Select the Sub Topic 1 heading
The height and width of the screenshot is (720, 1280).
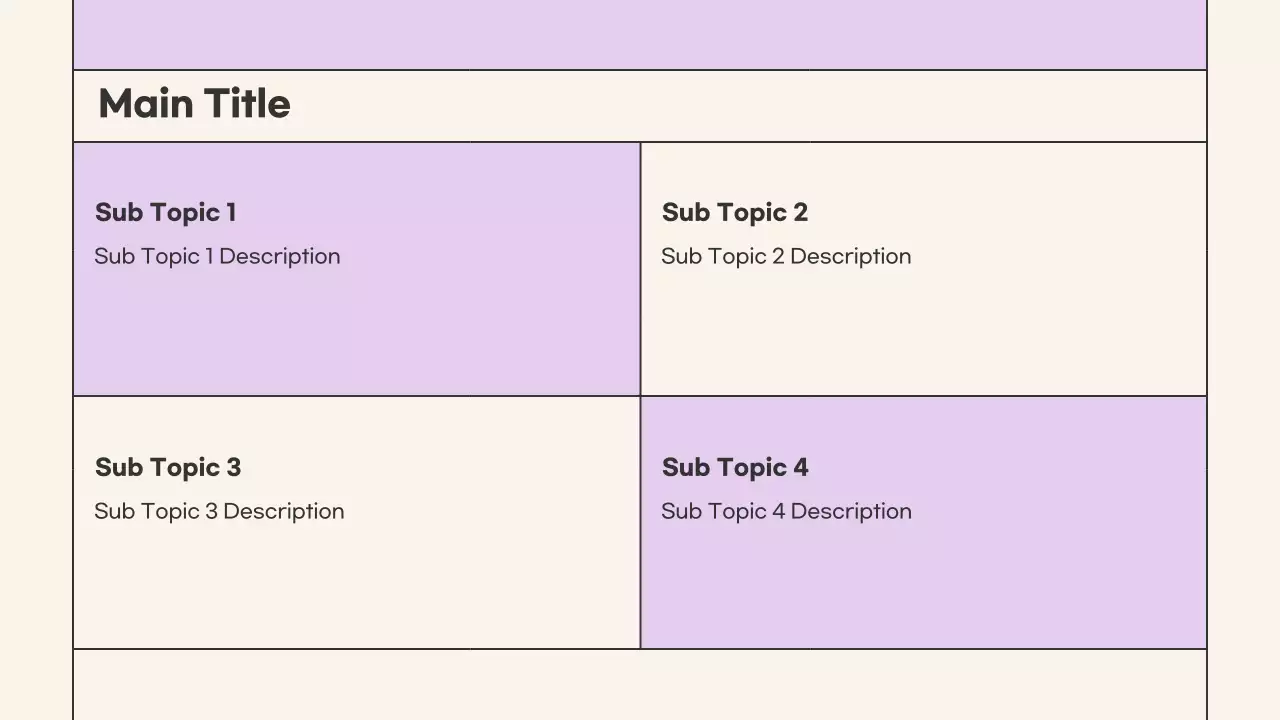click(165, 212)
